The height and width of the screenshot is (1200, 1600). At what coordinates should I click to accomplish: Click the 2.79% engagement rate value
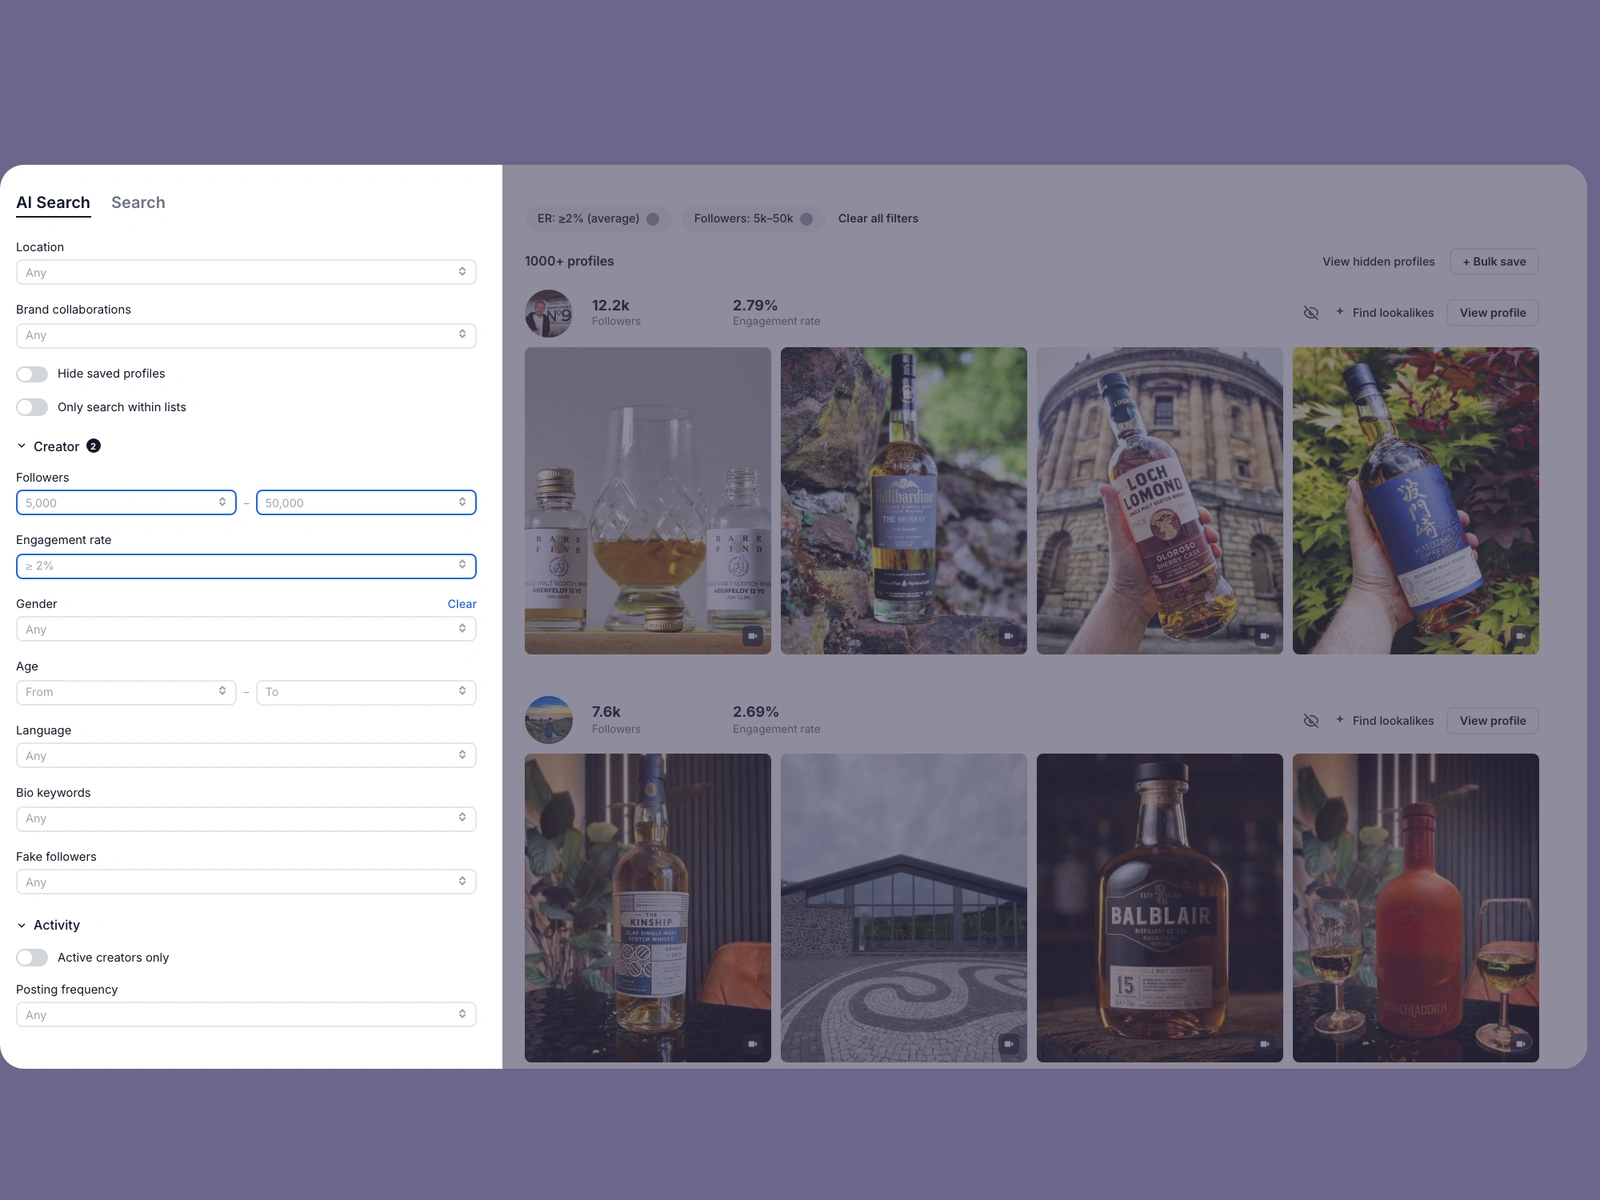pyautogui.click(x=755, y=305)
